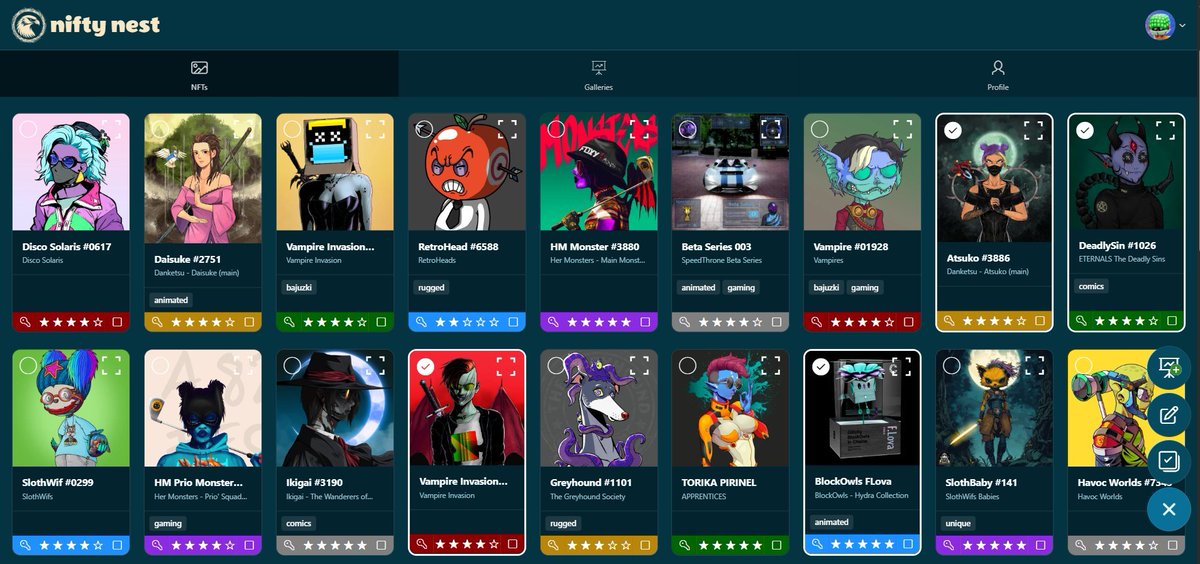Image resolution: width=1200 pixels, height=564 pixels.
Task: Click key icon on BlockOwls FLova card
Action: (818, 545)
